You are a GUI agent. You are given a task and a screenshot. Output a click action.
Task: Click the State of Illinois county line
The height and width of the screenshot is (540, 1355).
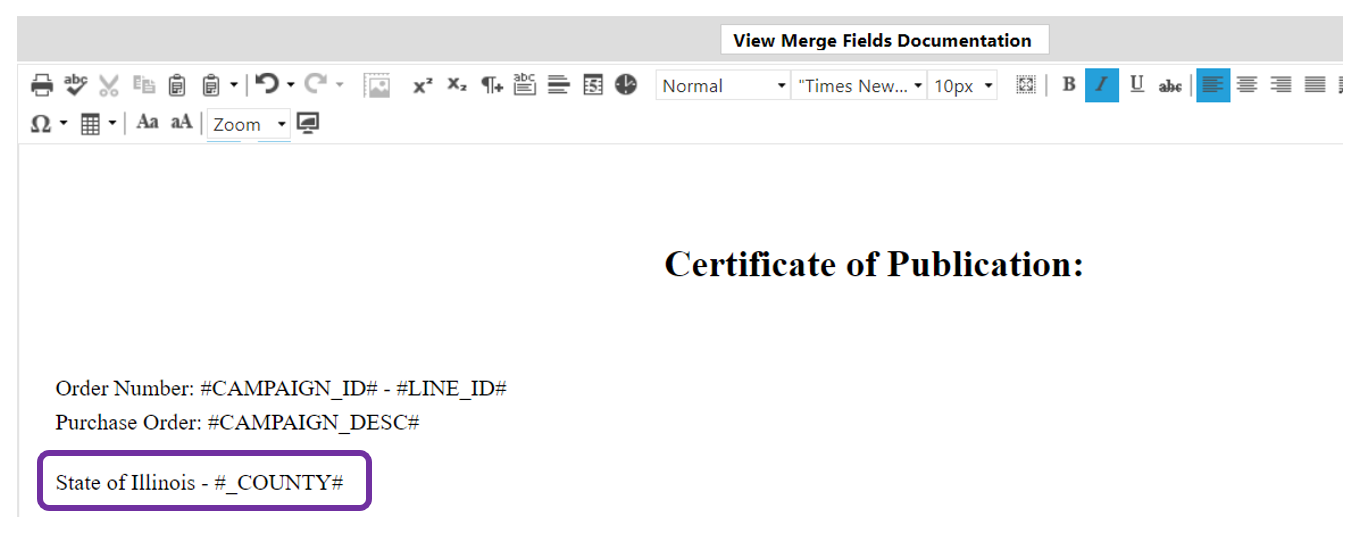pos(200,483)
